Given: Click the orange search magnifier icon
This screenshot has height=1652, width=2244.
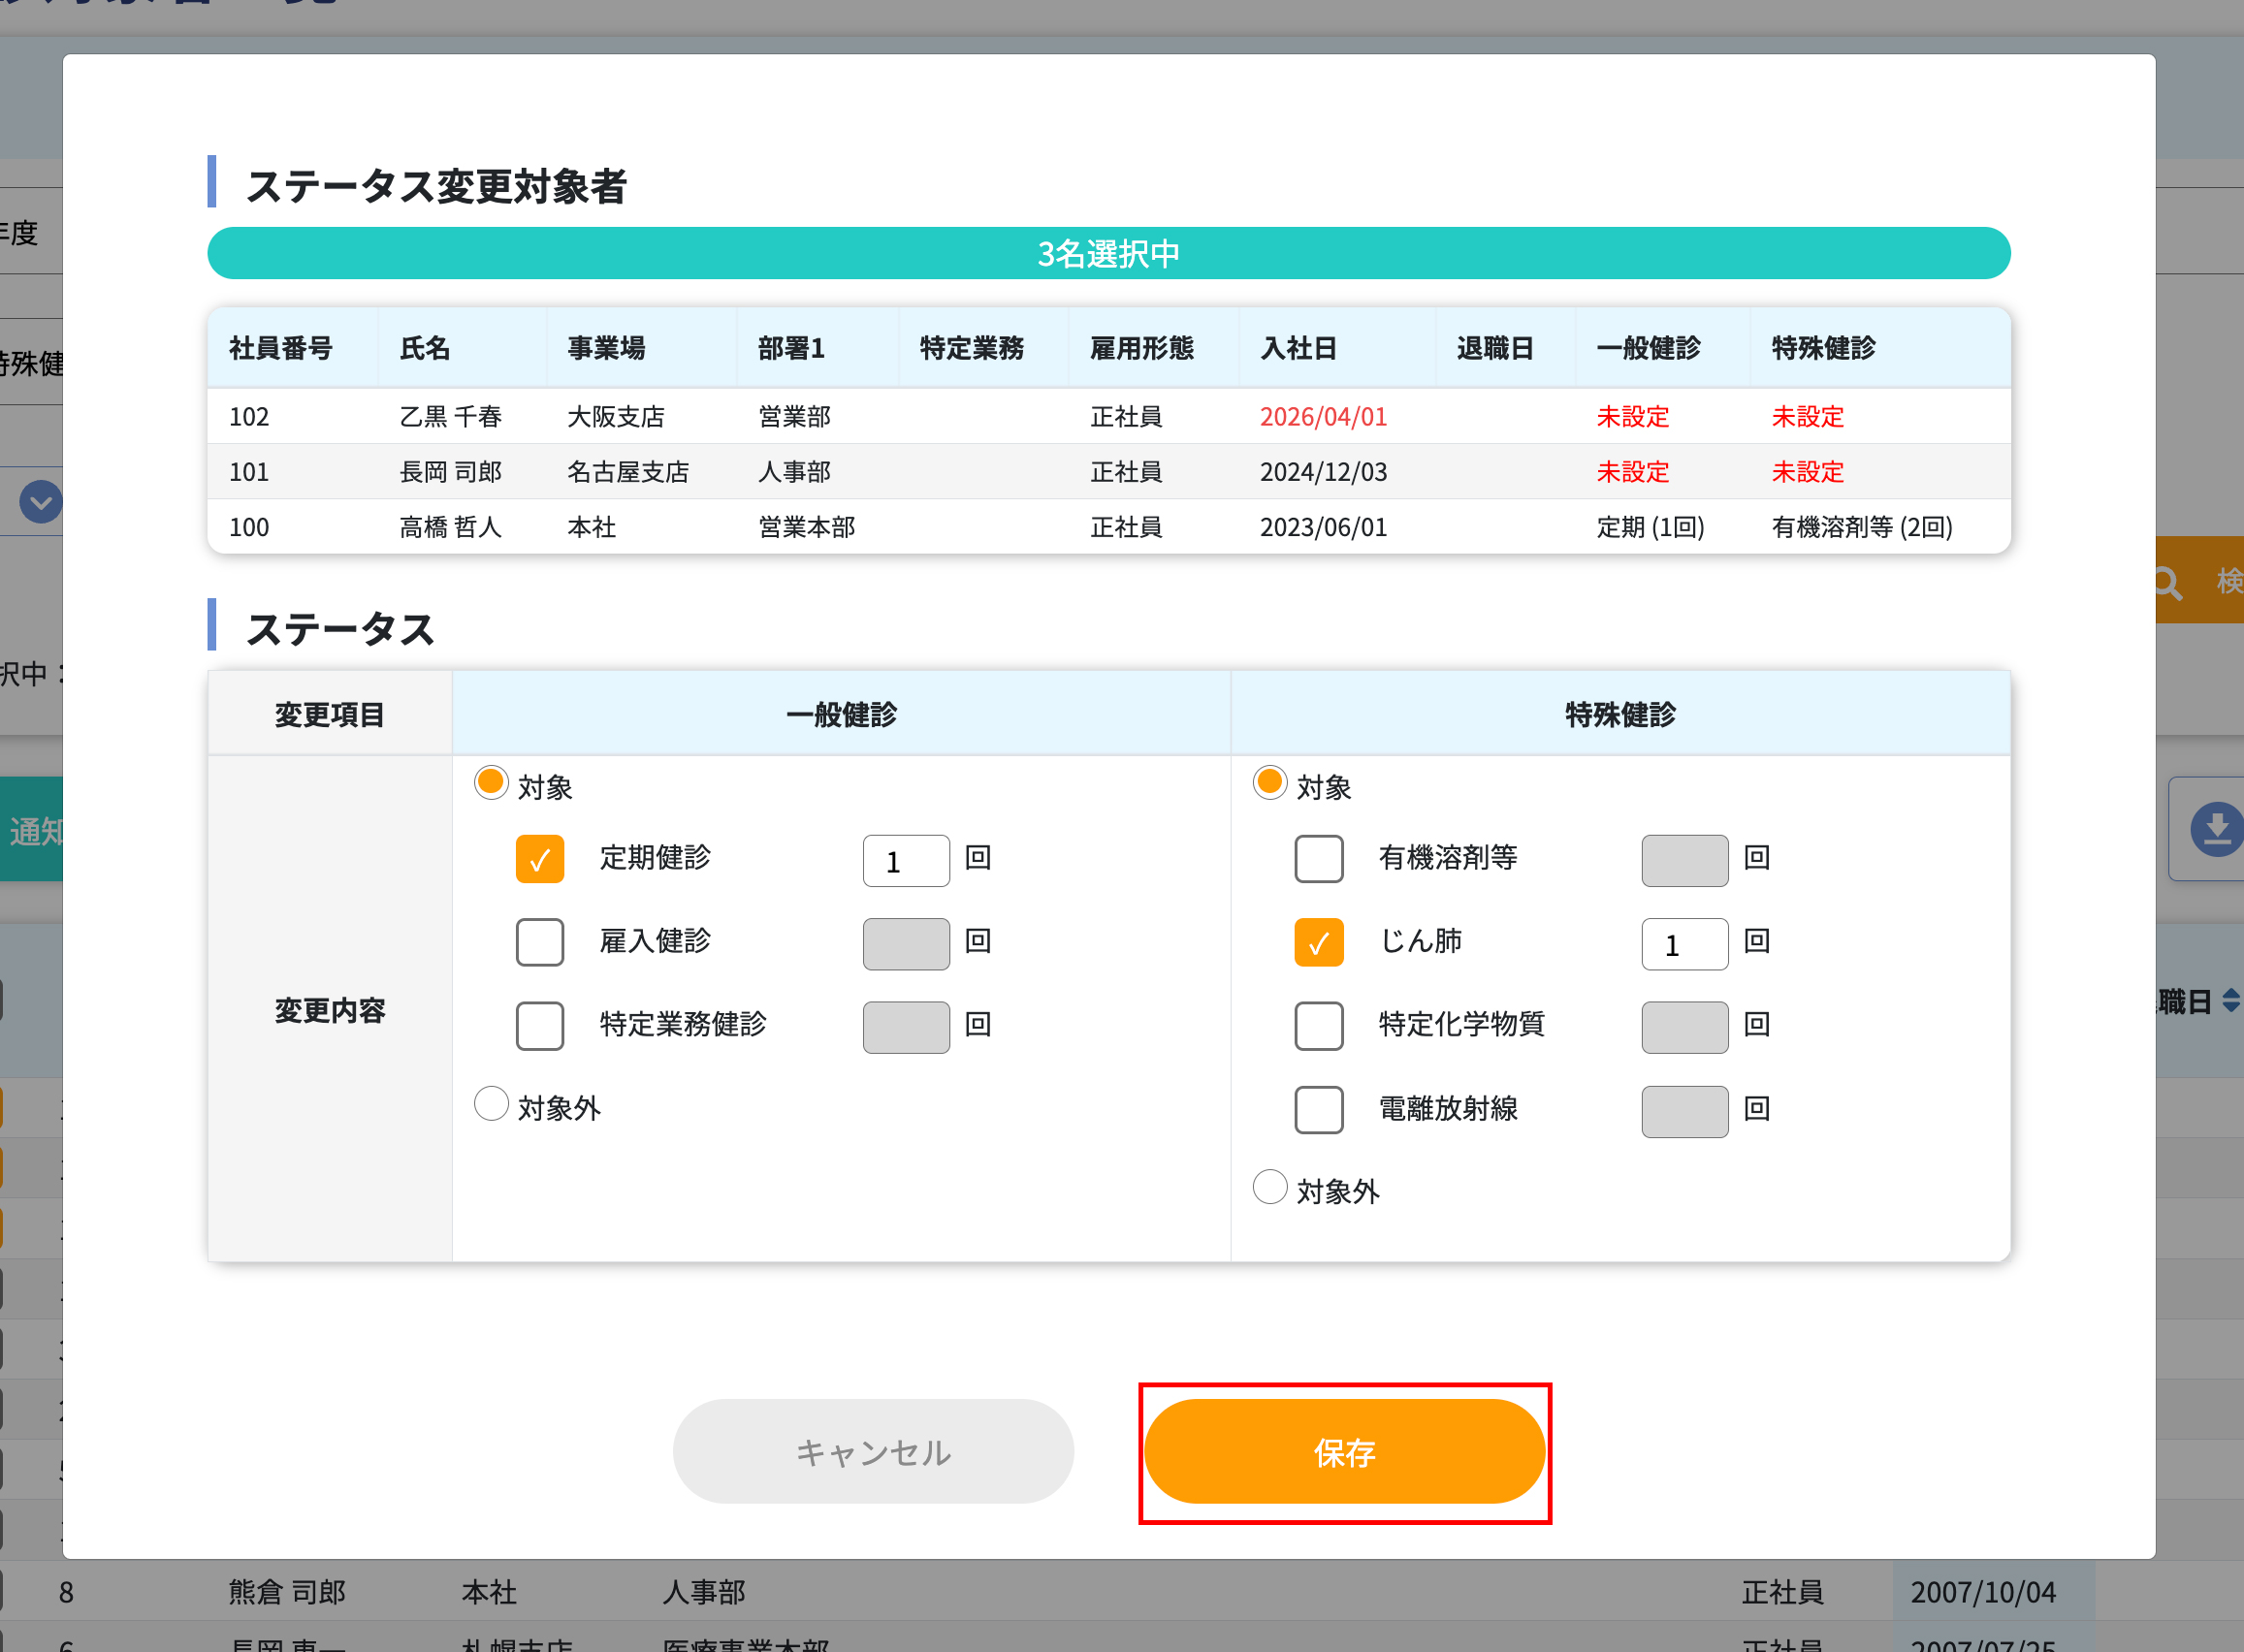Looking at the screenshot, I should pos(2167,582).
